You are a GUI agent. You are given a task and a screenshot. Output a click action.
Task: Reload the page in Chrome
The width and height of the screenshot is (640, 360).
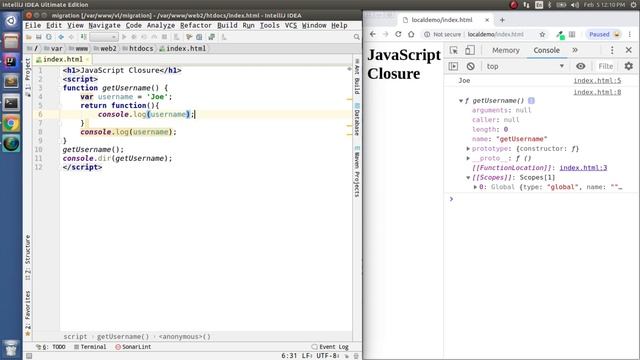398,34
